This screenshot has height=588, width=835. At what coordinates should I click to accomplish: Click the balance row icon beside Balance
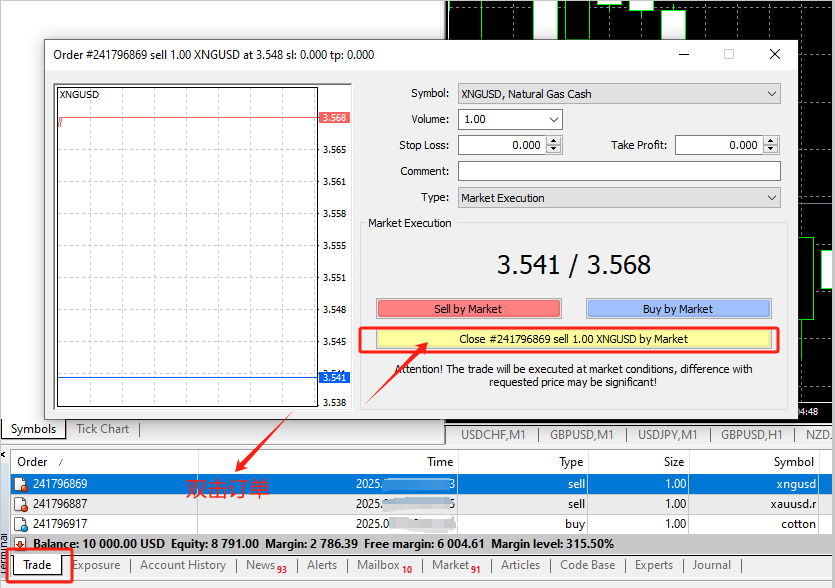click(20, 544)
